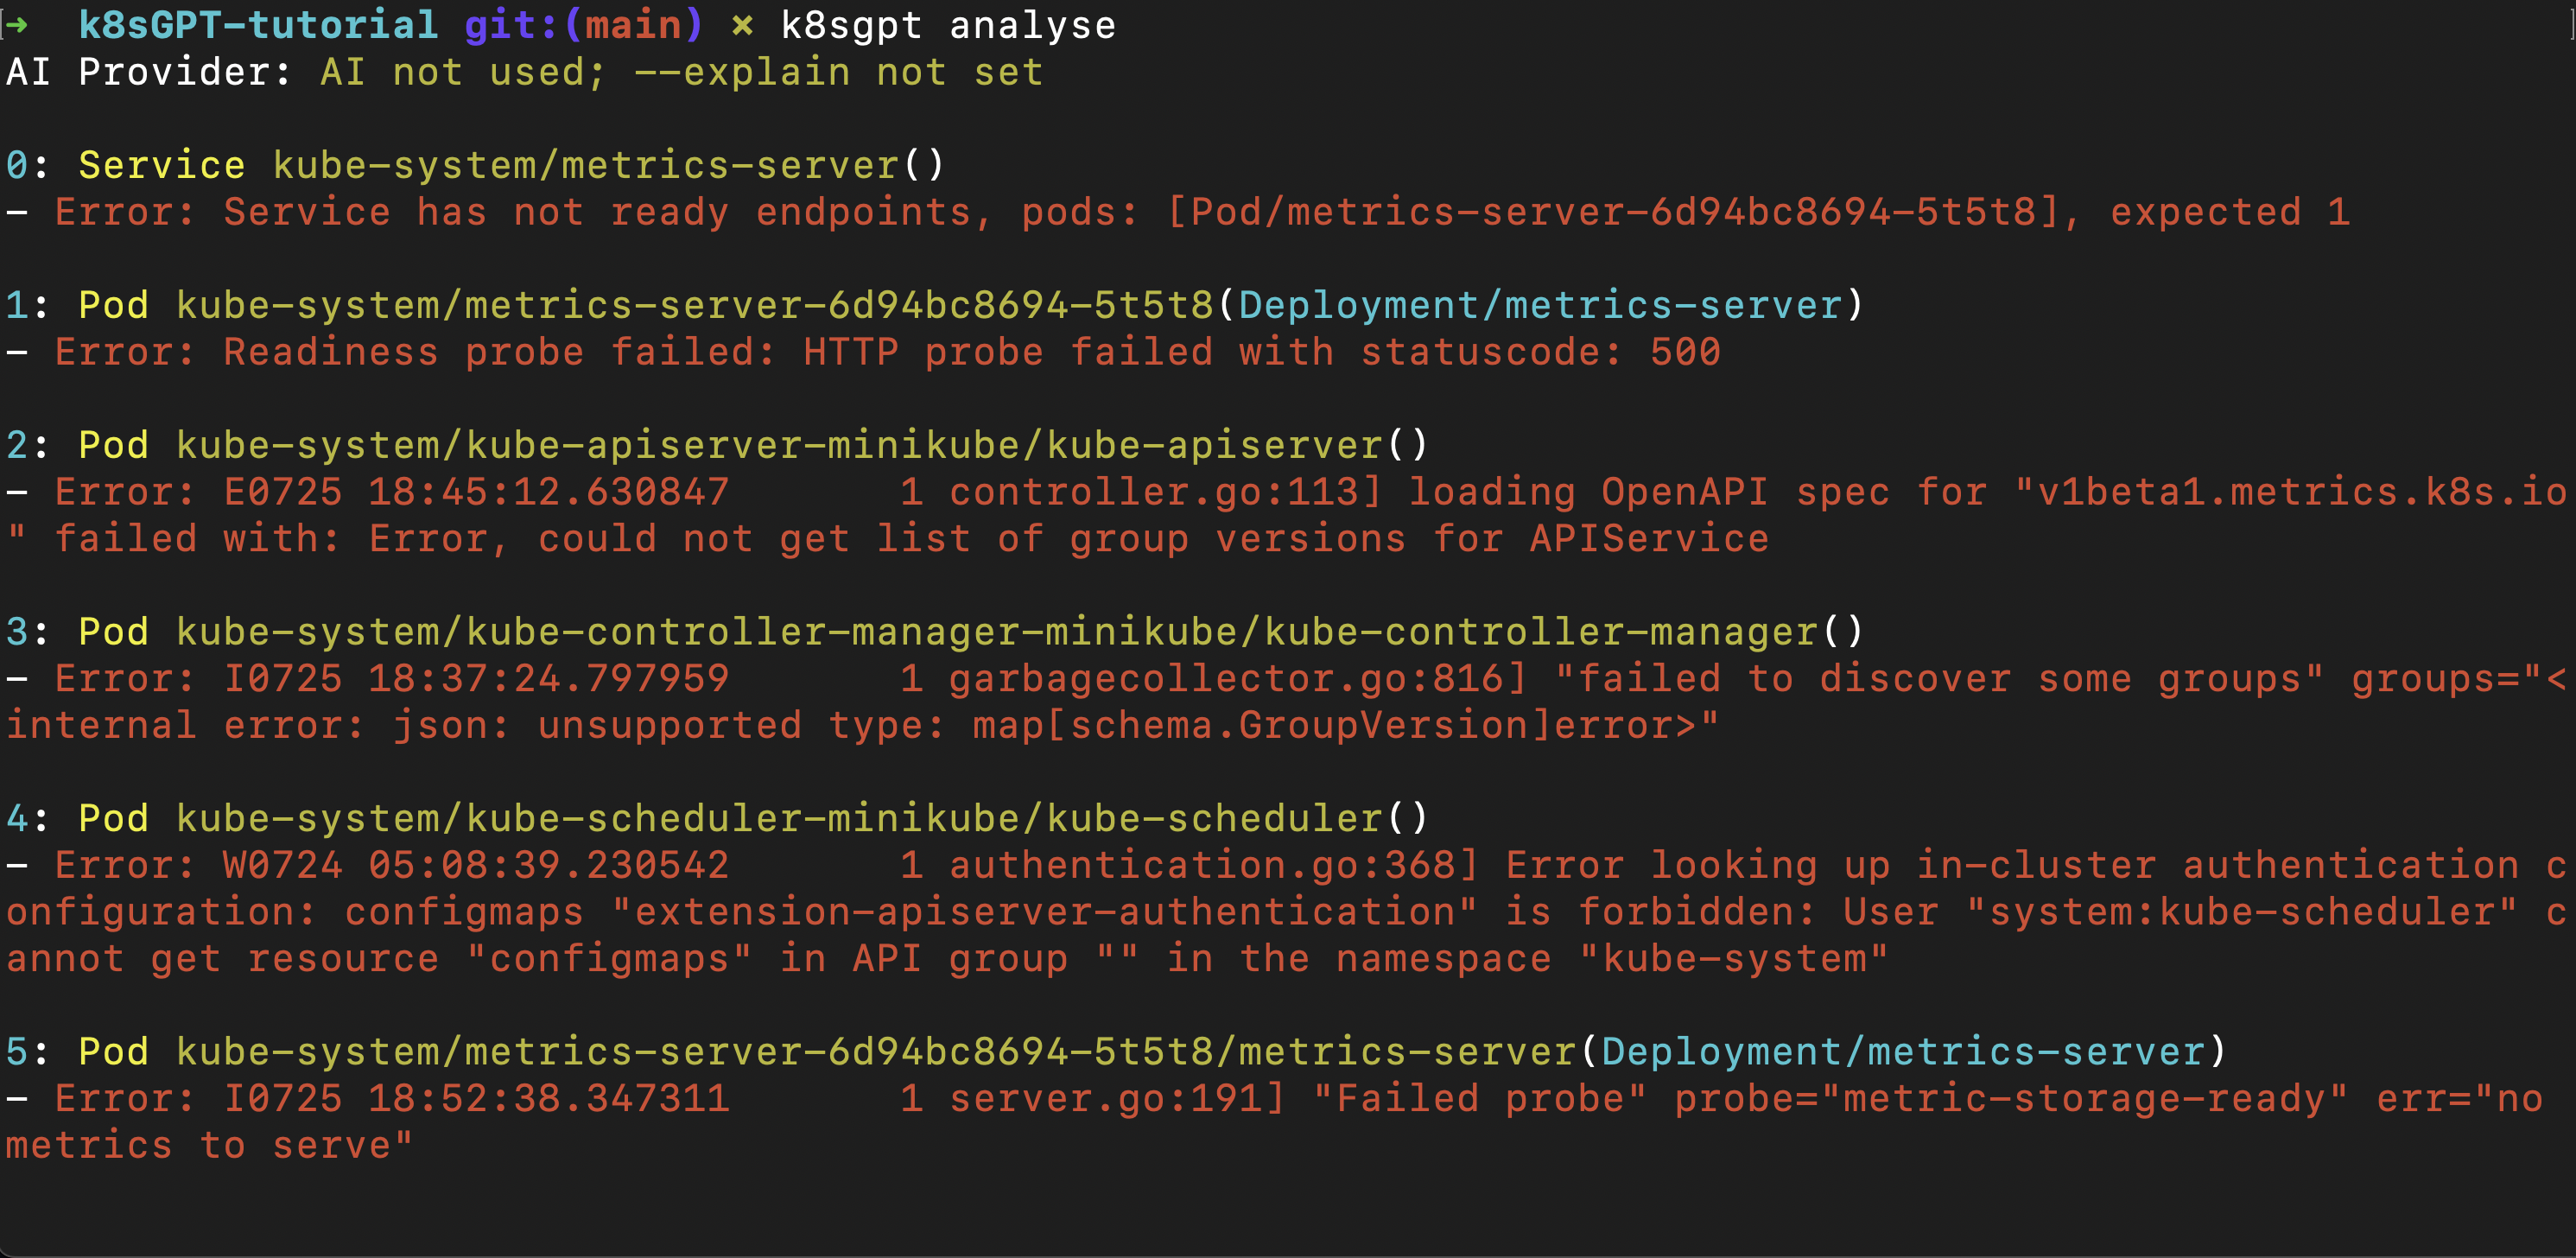The width and height of the screenshot is (2576, 1258).
Task: Select the result index 0 Service heading
Action: pos(125,165)
